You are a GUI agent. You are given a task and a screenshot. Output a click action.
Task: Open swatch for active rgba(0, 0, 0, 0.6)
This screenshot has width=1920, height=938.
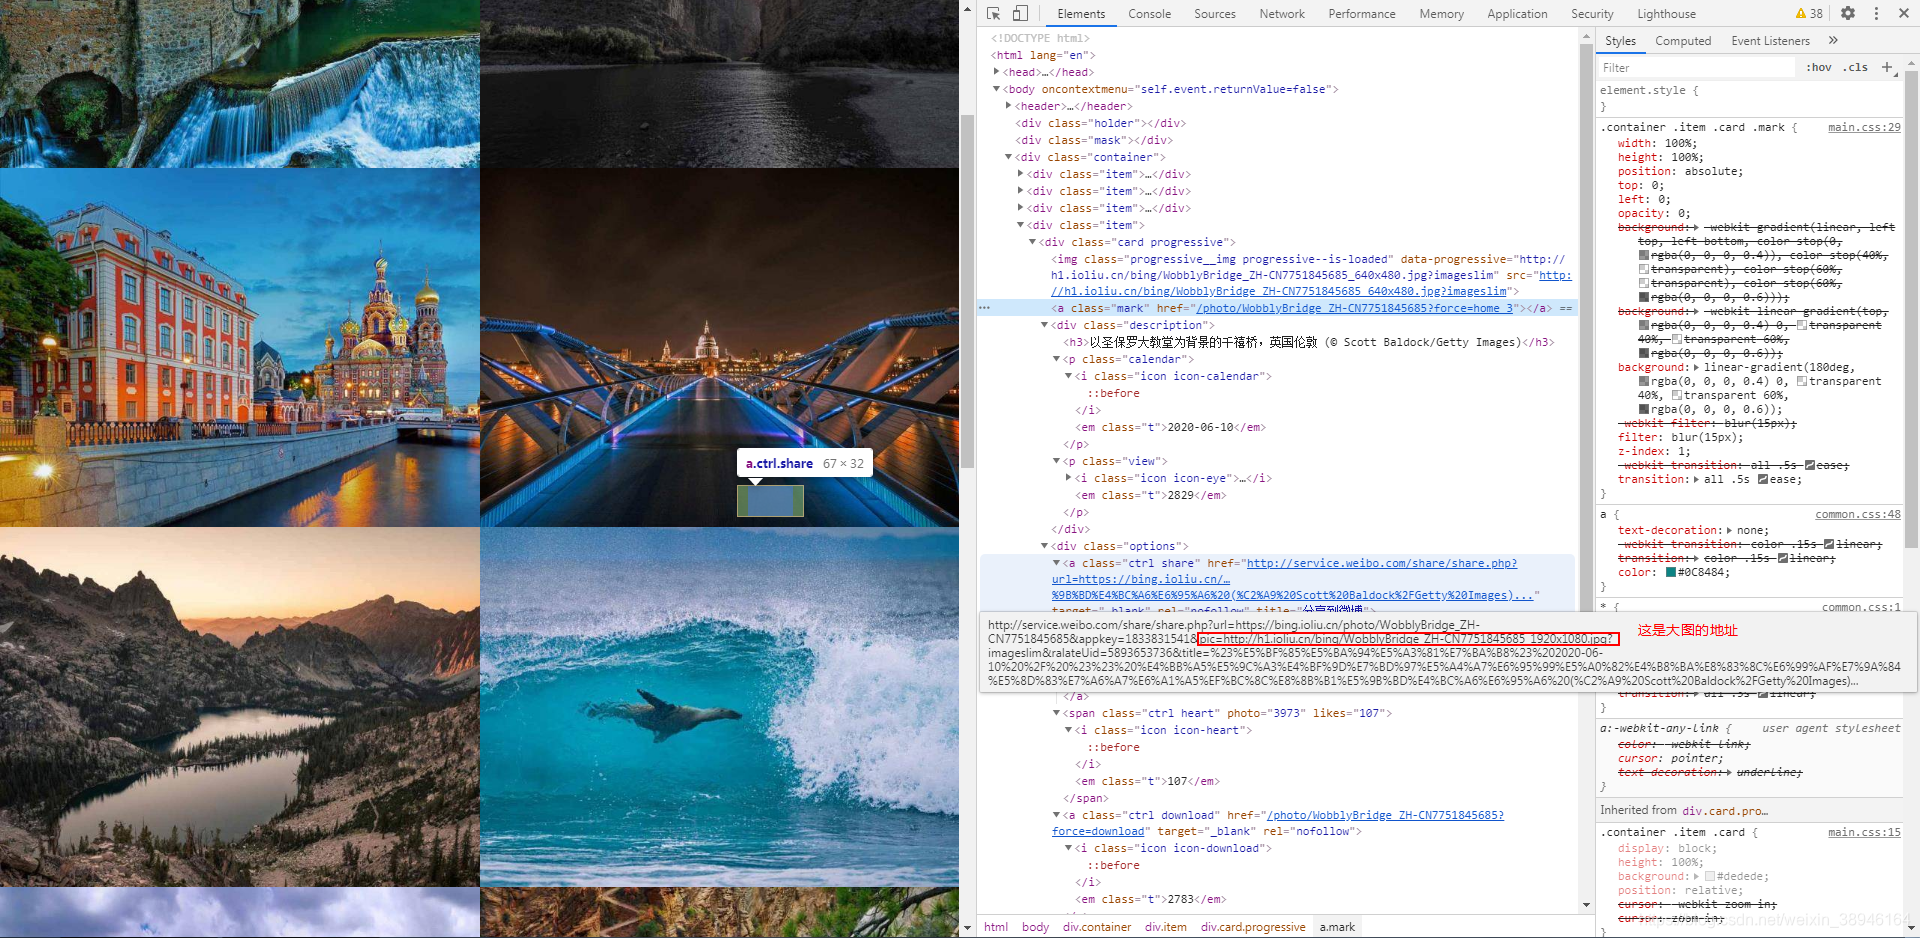(1644, 410)
